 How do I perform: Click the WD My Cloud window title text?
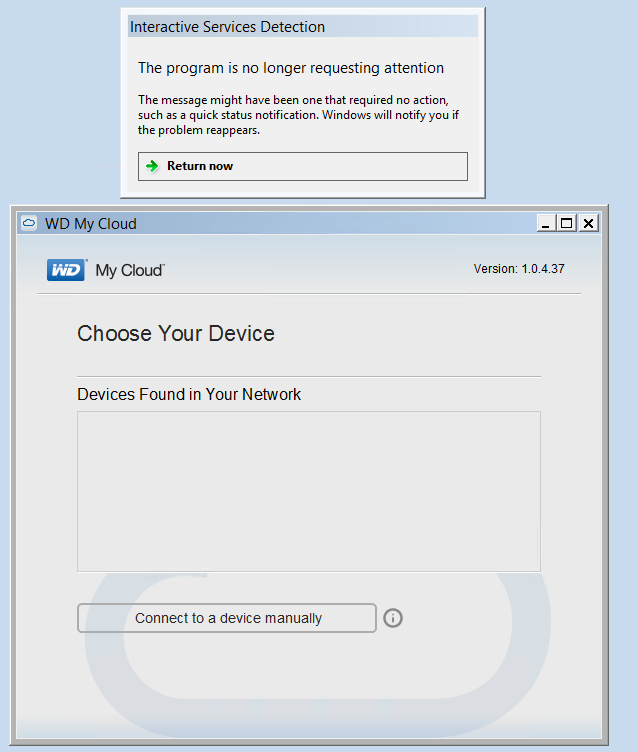pyautogui.click(x=91, y=223)
